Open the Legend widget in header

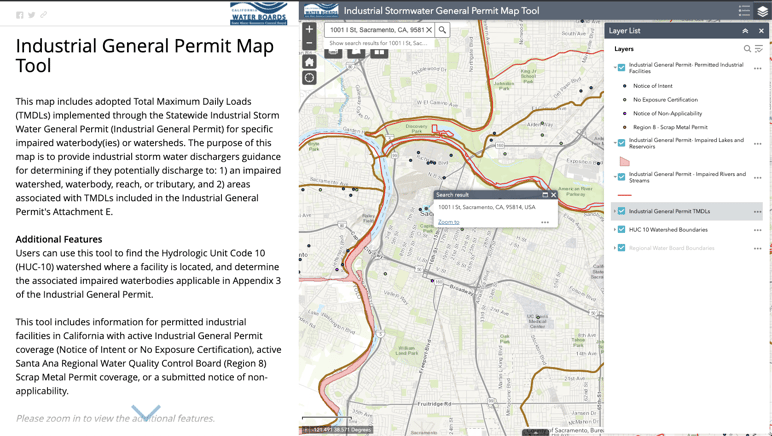coord(744,11)
